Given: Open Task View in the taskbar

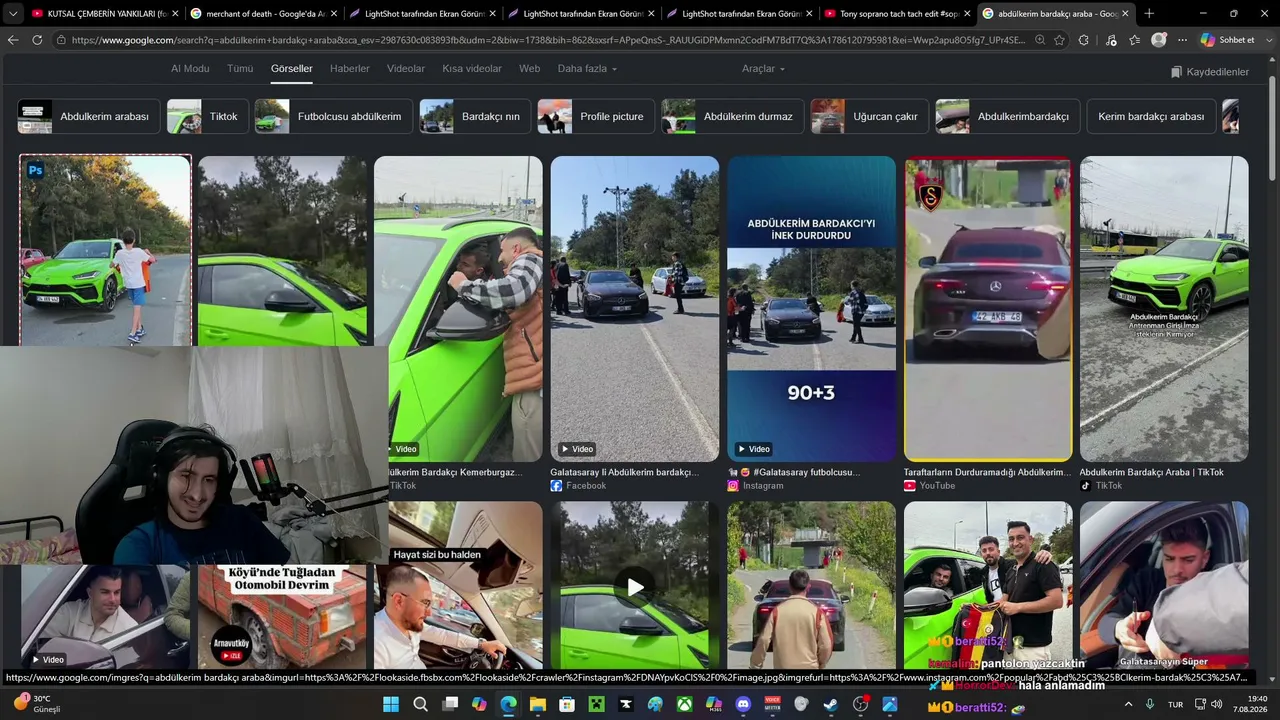Looking at the screenshot, I should [450, 704].
